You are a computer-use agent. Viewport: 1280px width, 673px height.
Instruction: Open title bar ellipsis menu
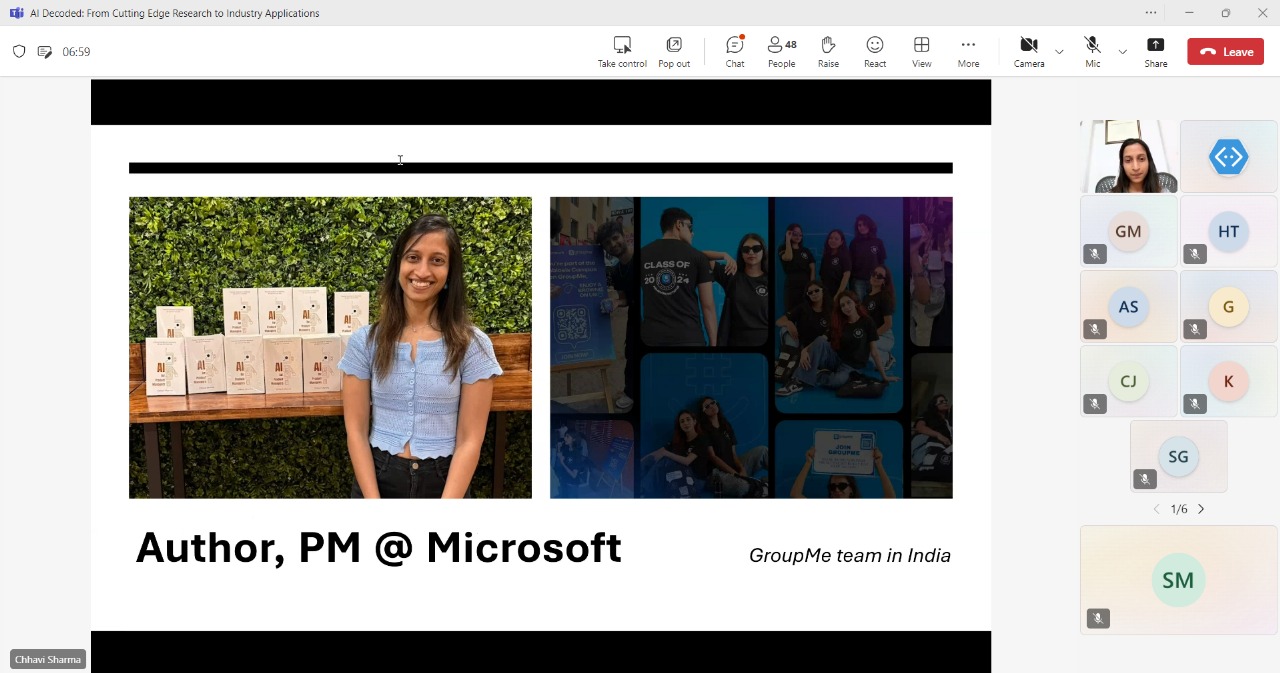(1151, 13)
